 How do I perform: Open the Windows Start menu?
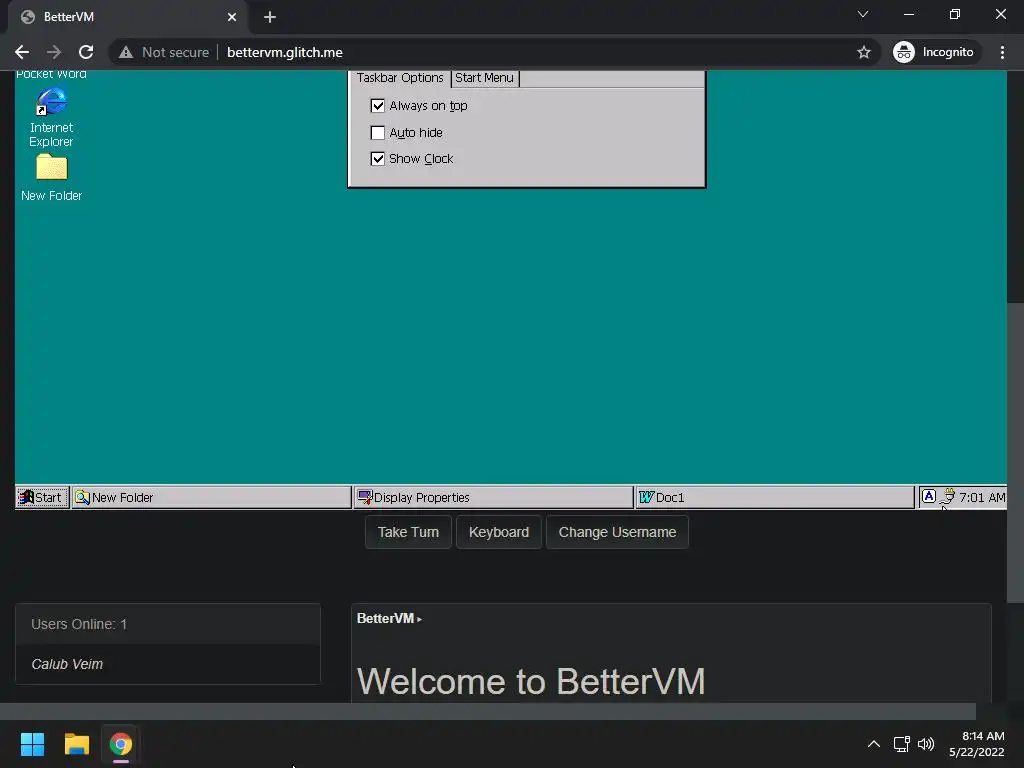32,744
